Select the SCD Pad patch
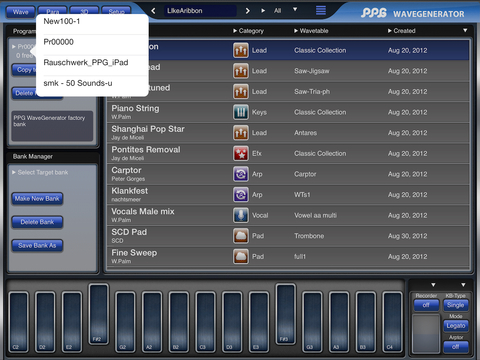This screenshot has height=360, width=480. tap(288, 236)
